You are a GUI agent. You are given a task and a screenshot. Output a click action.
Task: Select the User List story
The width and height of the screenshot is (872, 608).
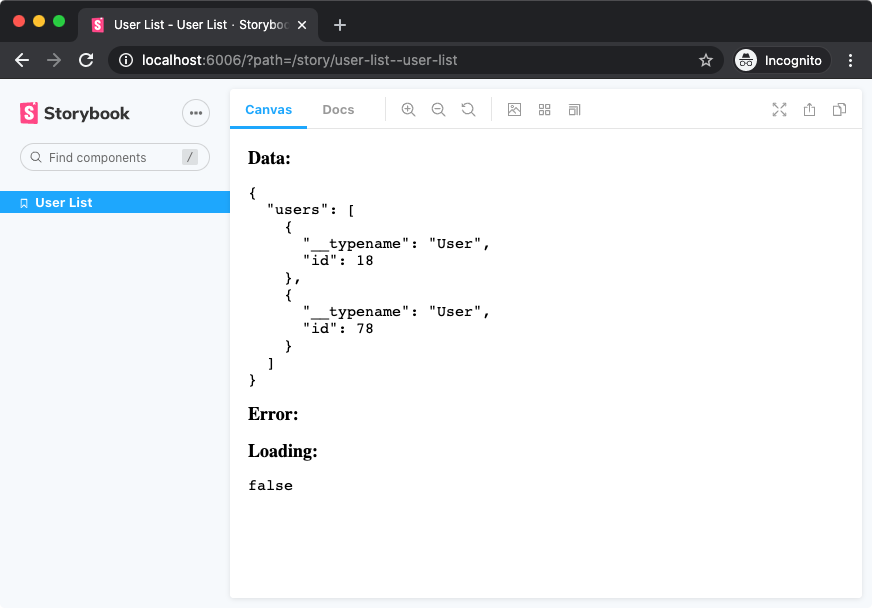pyautogui.click(x=115, y=202)
